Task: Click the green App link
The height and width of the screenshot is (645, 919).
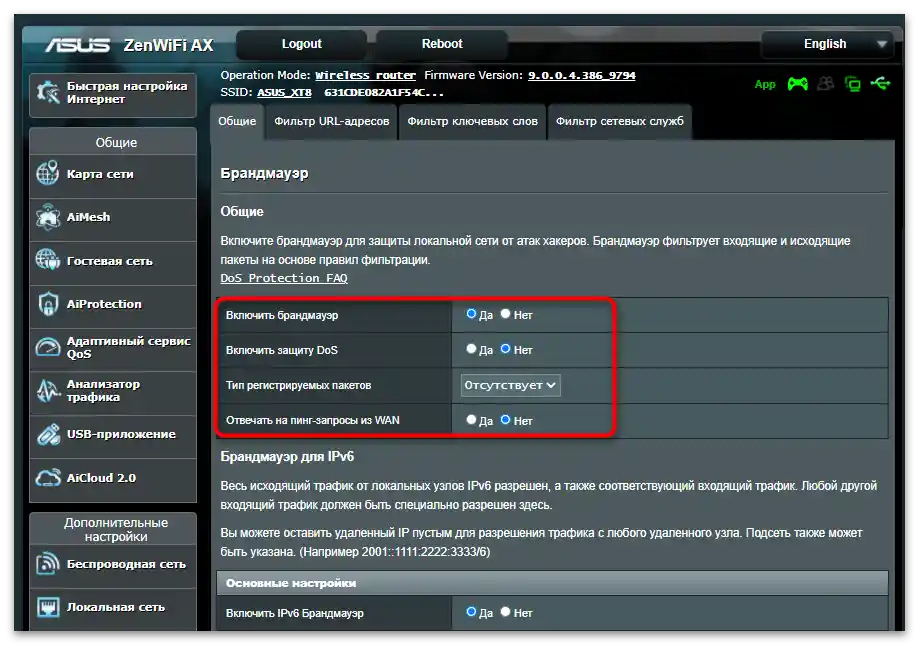Action: click(765, 84)
